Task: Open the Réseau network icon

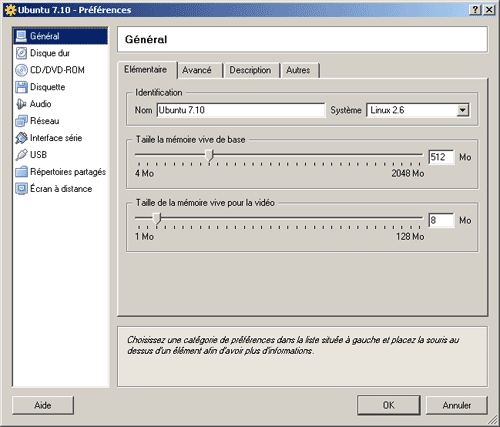Action: (21, 121)
